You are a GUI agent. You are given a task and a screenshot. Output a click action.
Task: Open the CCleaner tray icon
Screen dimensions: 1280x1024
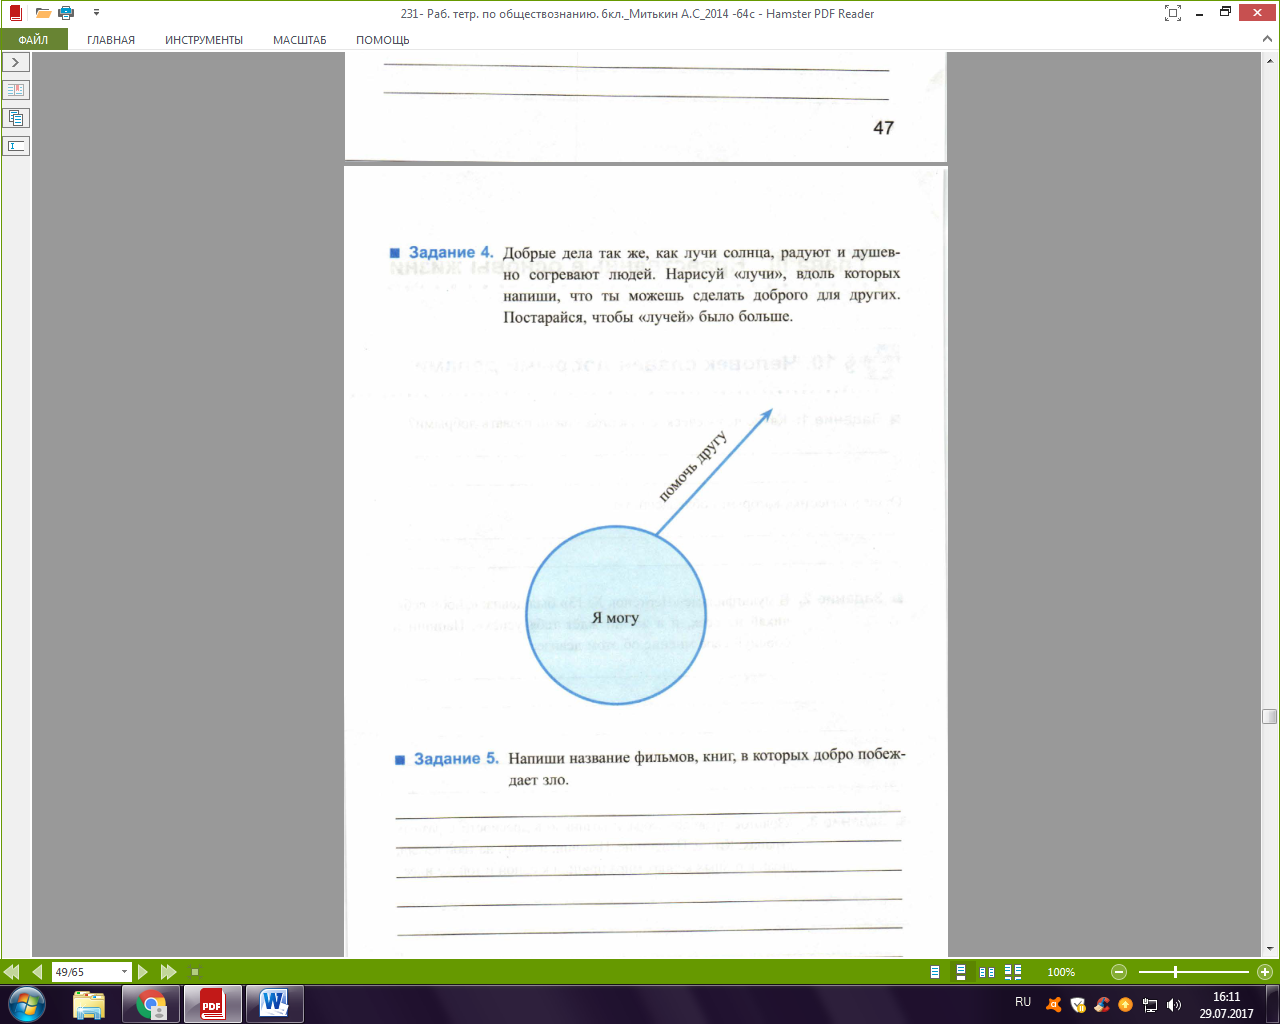click(1102, 1005)
